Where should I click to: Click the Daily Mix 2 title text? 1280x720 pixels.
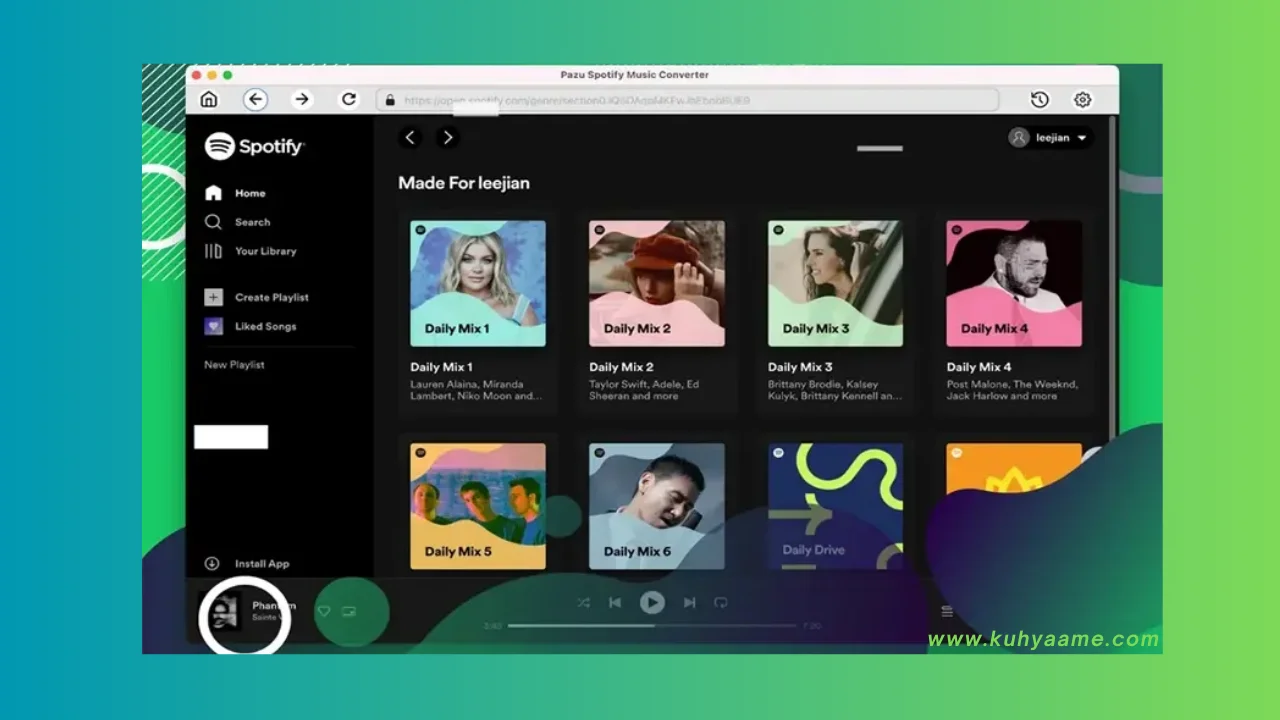tap(621, 367)
